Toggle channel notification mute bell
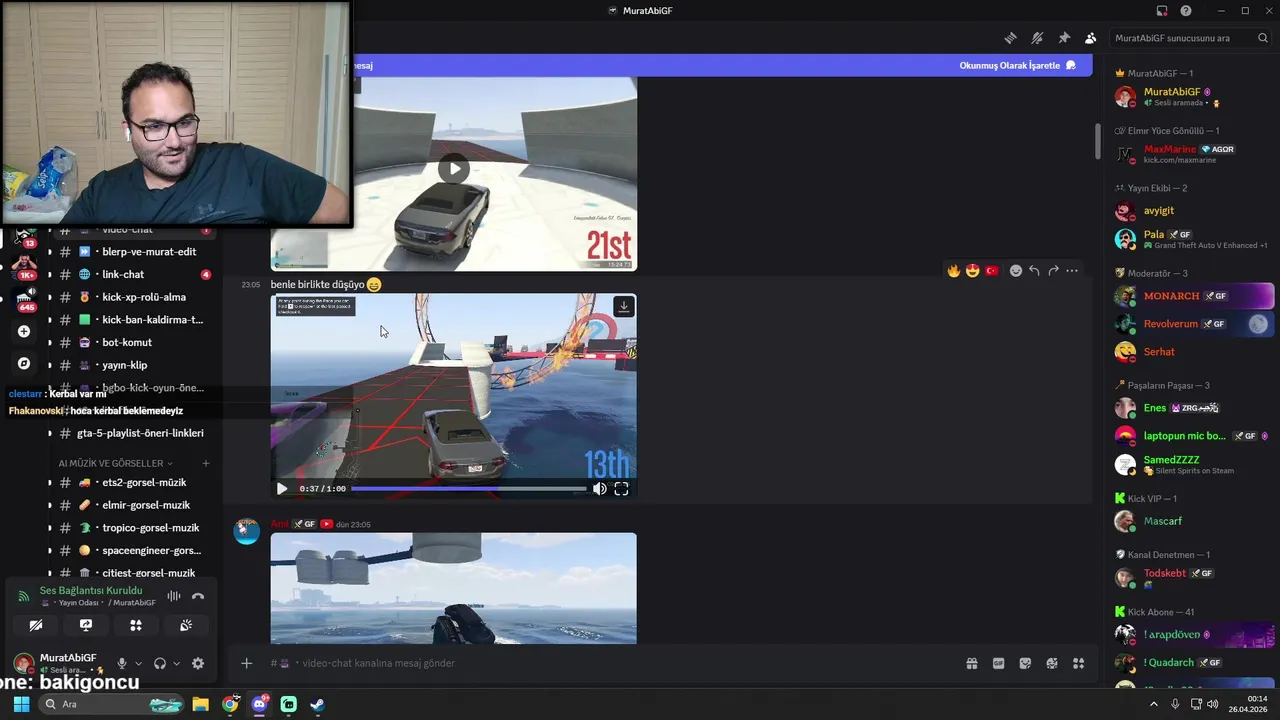1280x720 pixels. 1037,38
